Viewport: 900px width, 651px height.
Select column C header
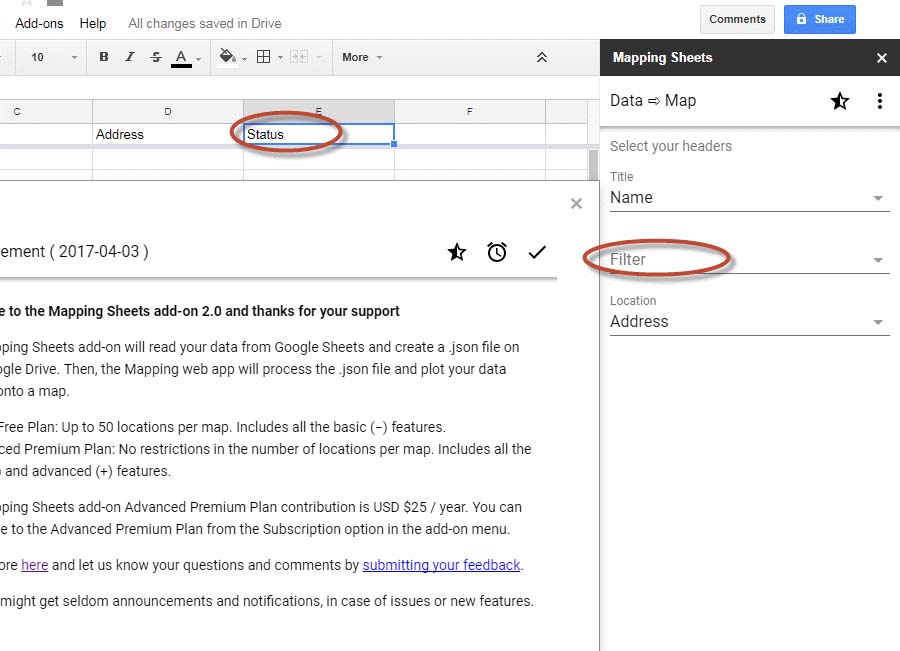46,111
